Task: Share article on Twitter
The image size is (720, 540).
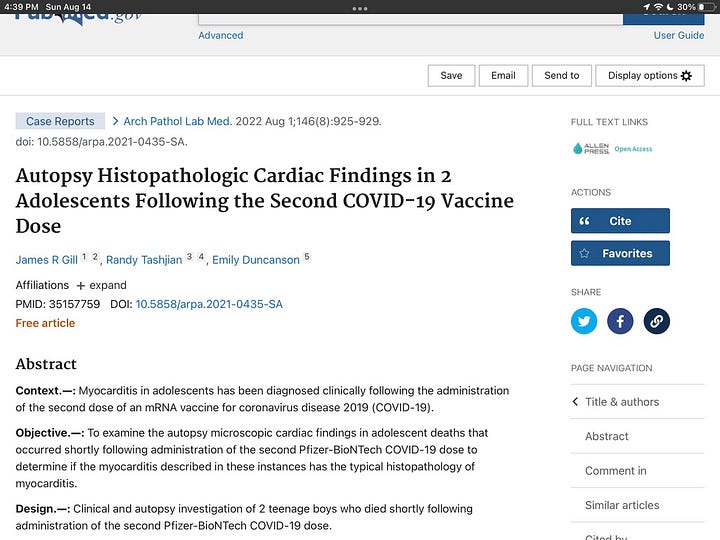Action: coord(584,321)
